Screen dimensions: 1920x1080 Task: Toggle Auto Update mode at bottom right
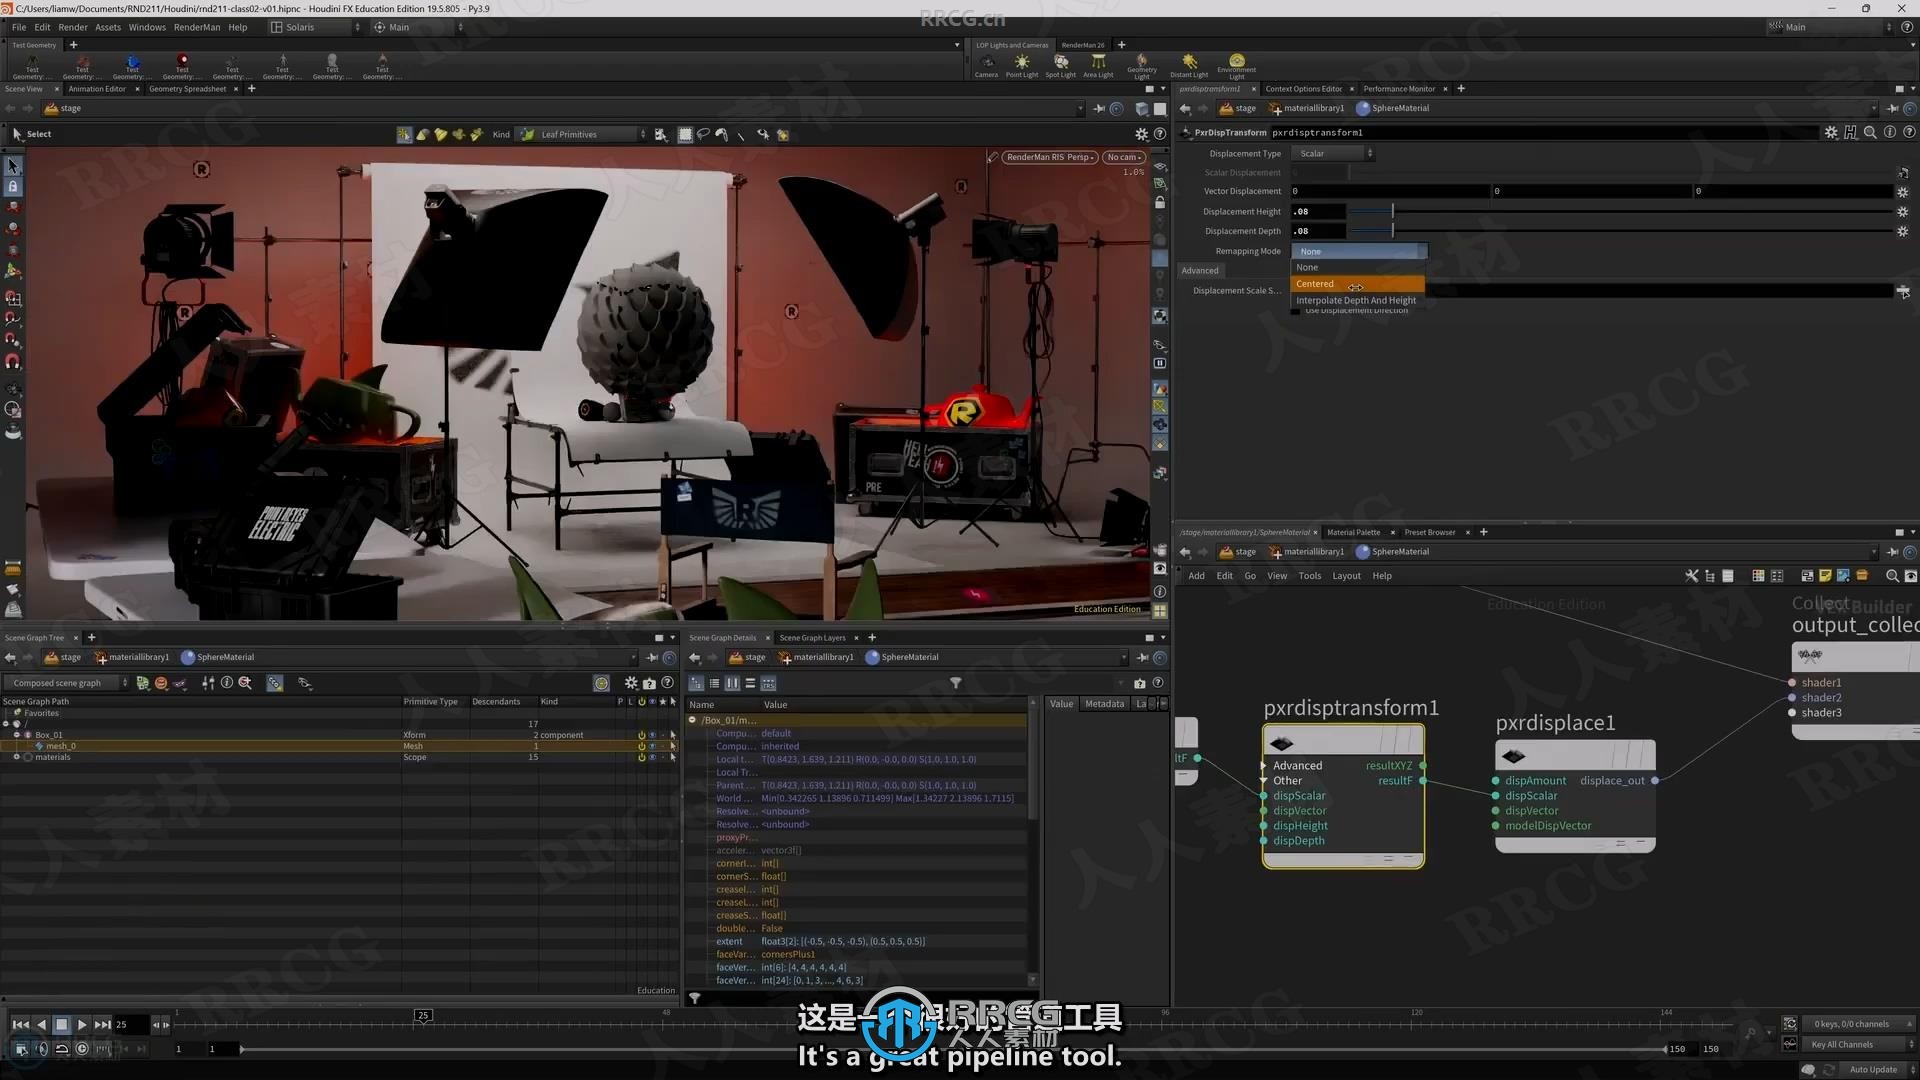coord(1873,1069)
